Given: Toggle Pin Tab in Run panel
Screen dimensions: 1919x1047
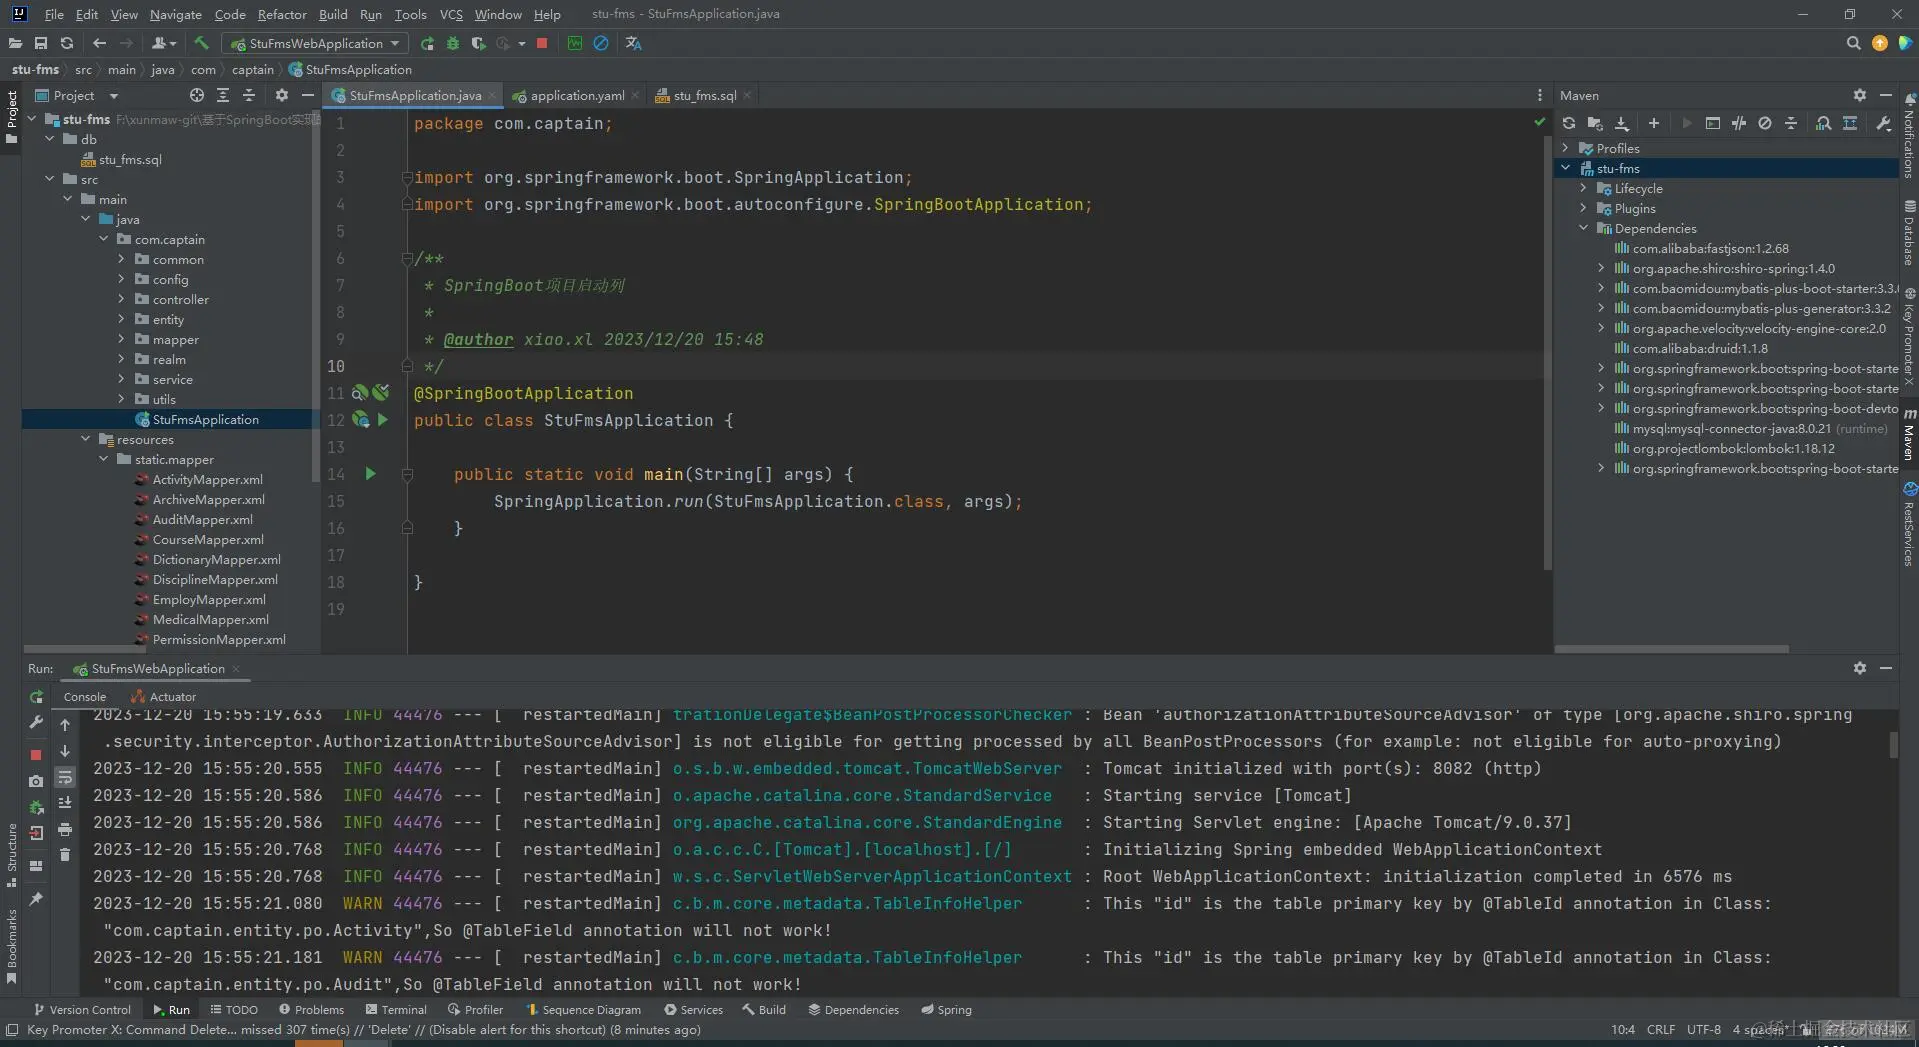Looking at the screenshot, I should coord(36,899).
